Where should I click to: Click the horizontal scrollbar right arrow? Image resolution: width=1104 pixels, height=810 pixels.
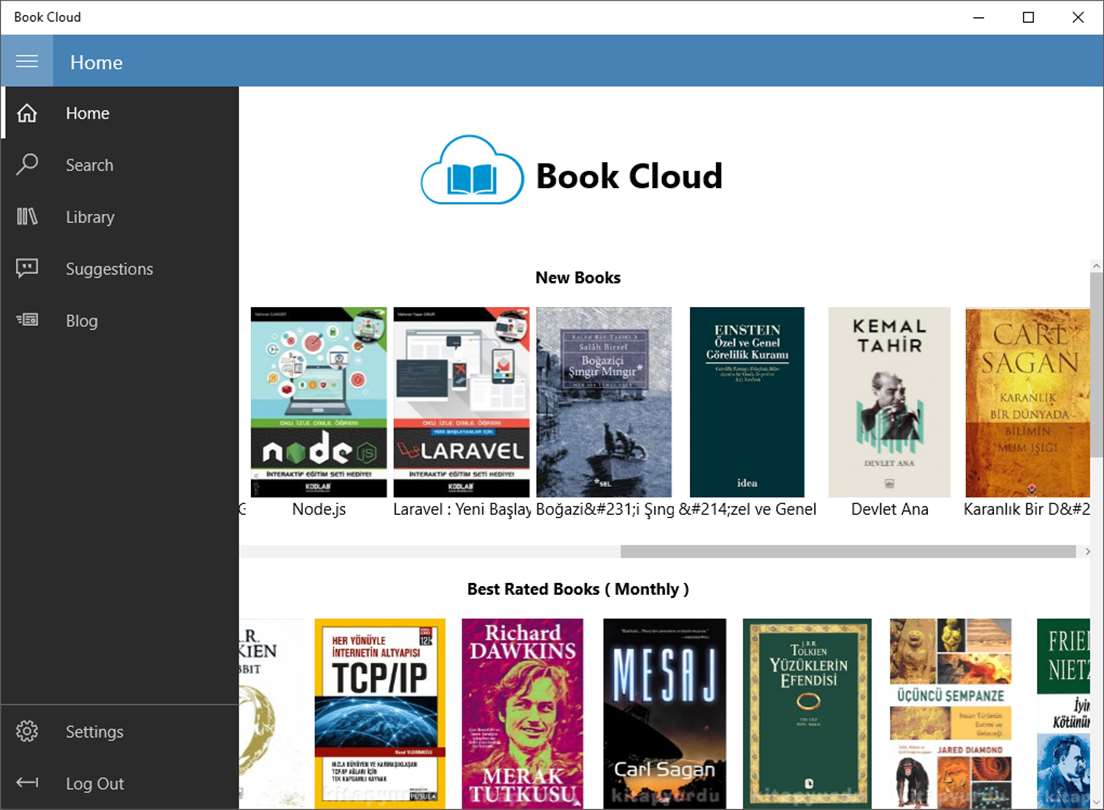pyautogui.click(x=1087, y=552)
